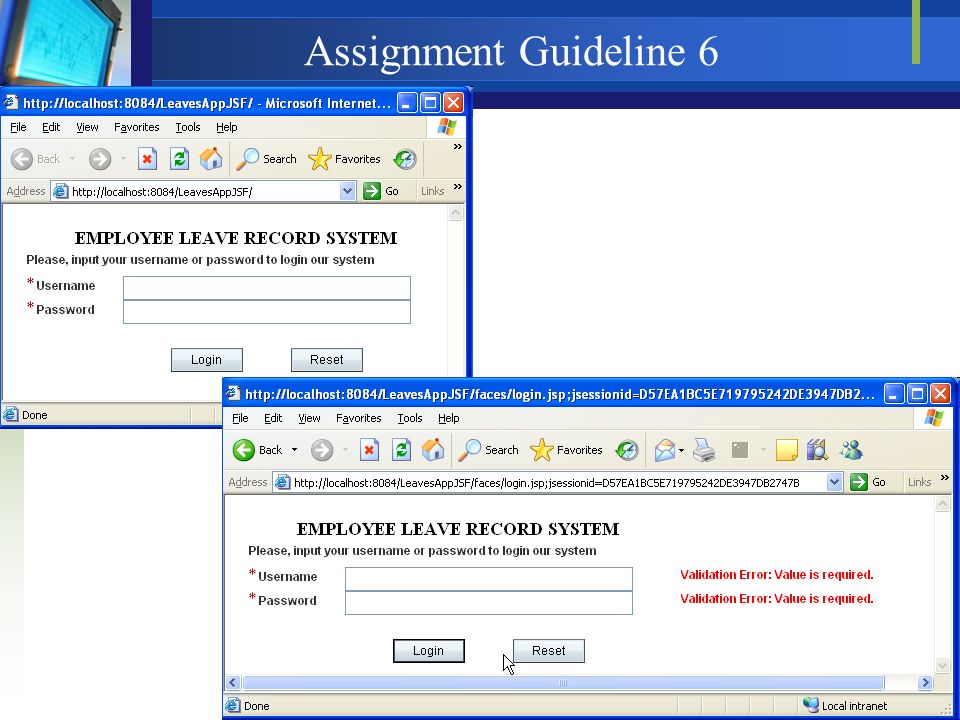
Task: Click Username field in rear LeavesAppJSF window
Action: pyautogui.click(x=266, y=288)
